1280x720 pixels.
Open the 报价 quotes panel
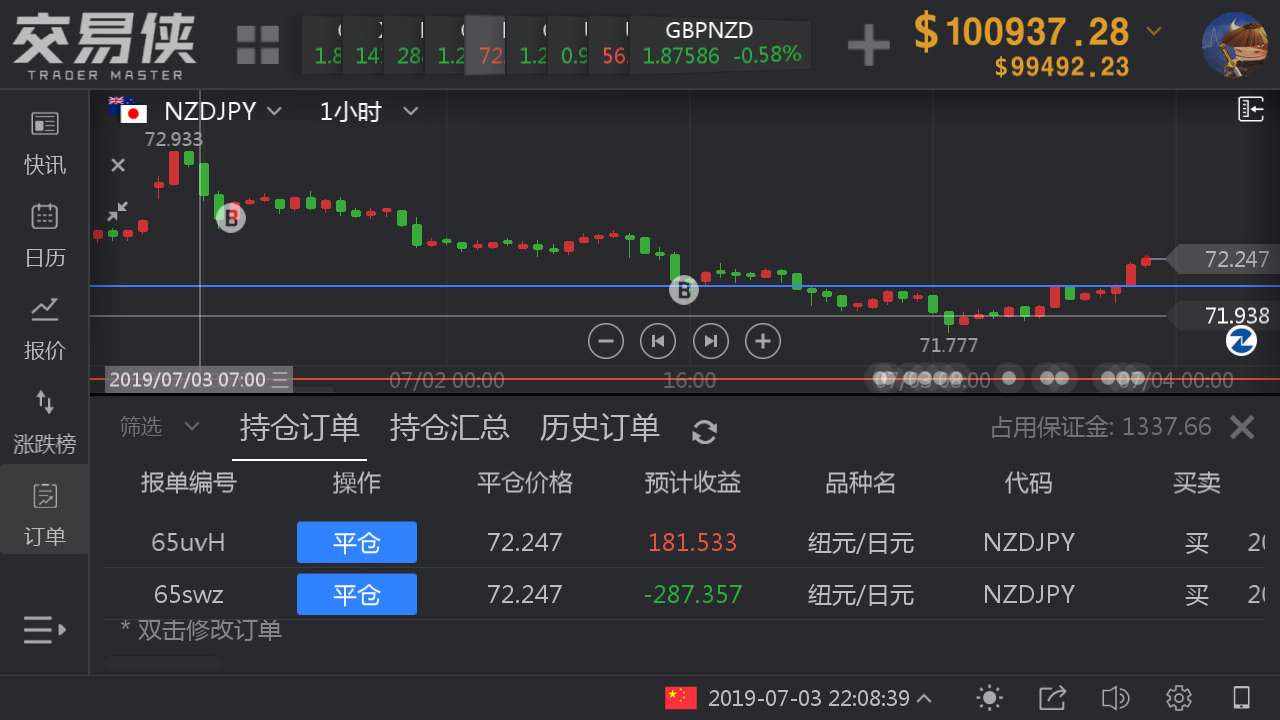45,327
